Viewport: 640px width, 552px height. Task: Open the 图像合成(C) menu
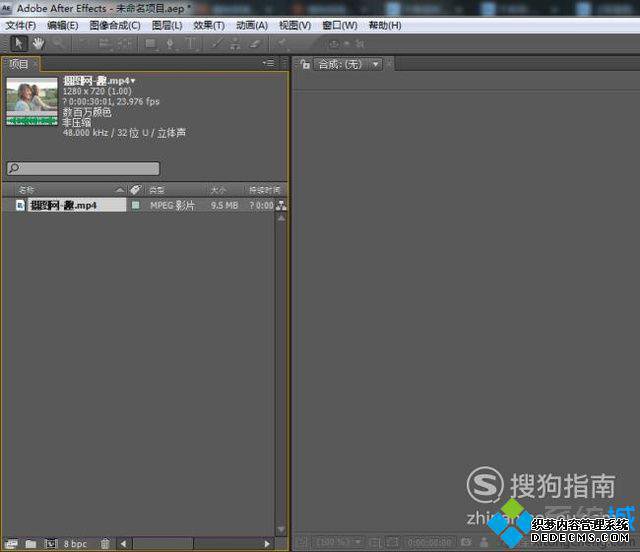115,25
